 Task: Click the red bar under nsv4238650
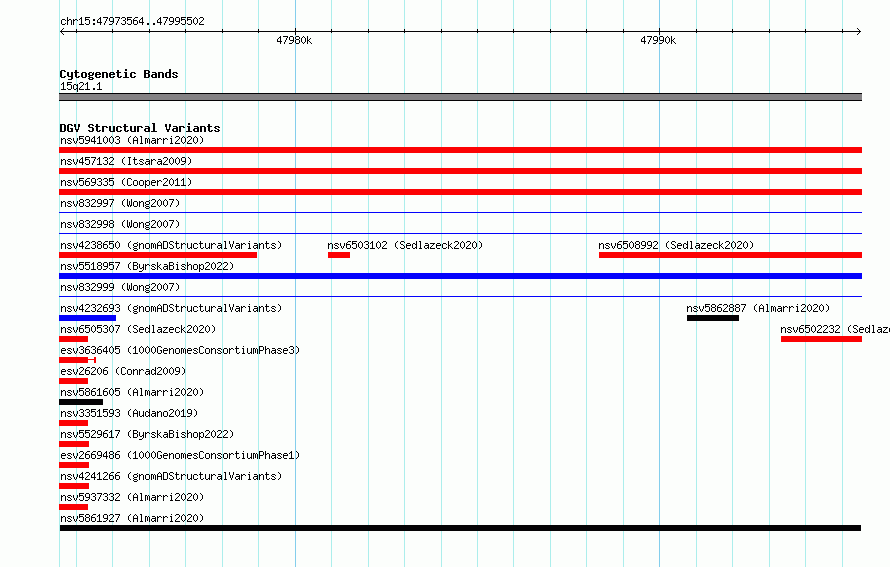pos(158,255)
